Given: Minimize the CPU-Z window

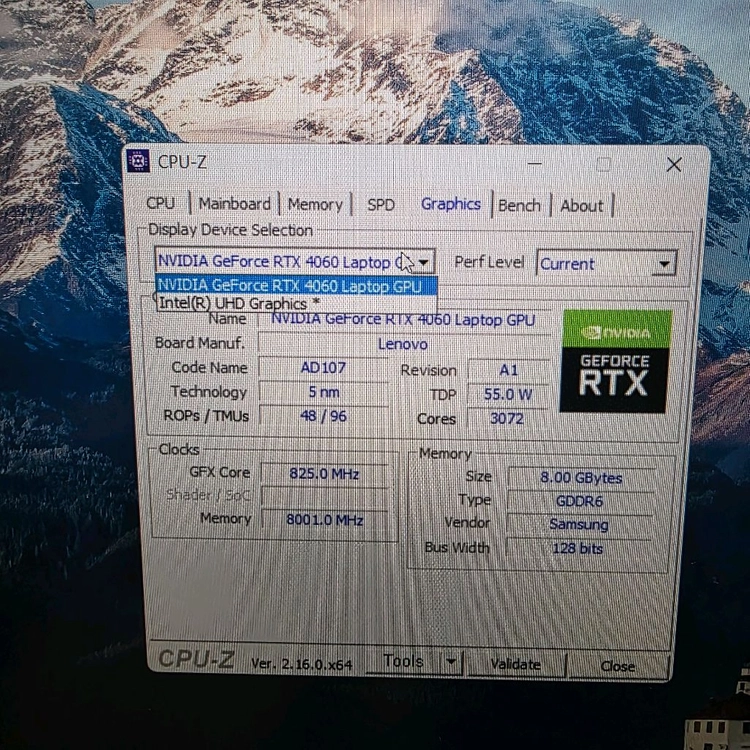Looking at the screenshot, I should tap(535, 164).
